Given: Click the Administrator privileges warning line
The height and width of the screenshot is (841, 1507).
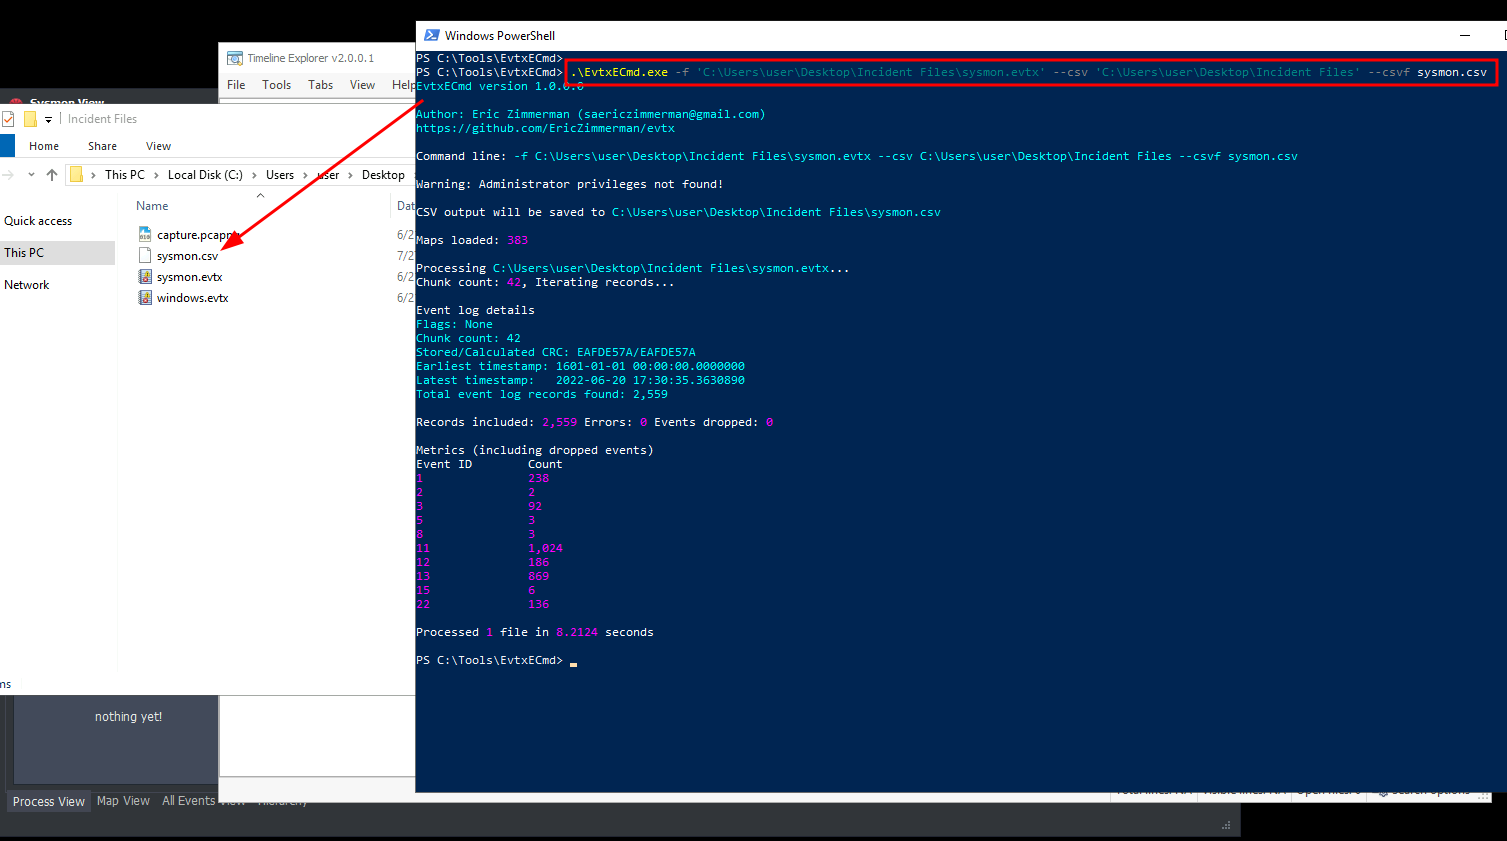Looking at the screenshot, I should 569,184.
